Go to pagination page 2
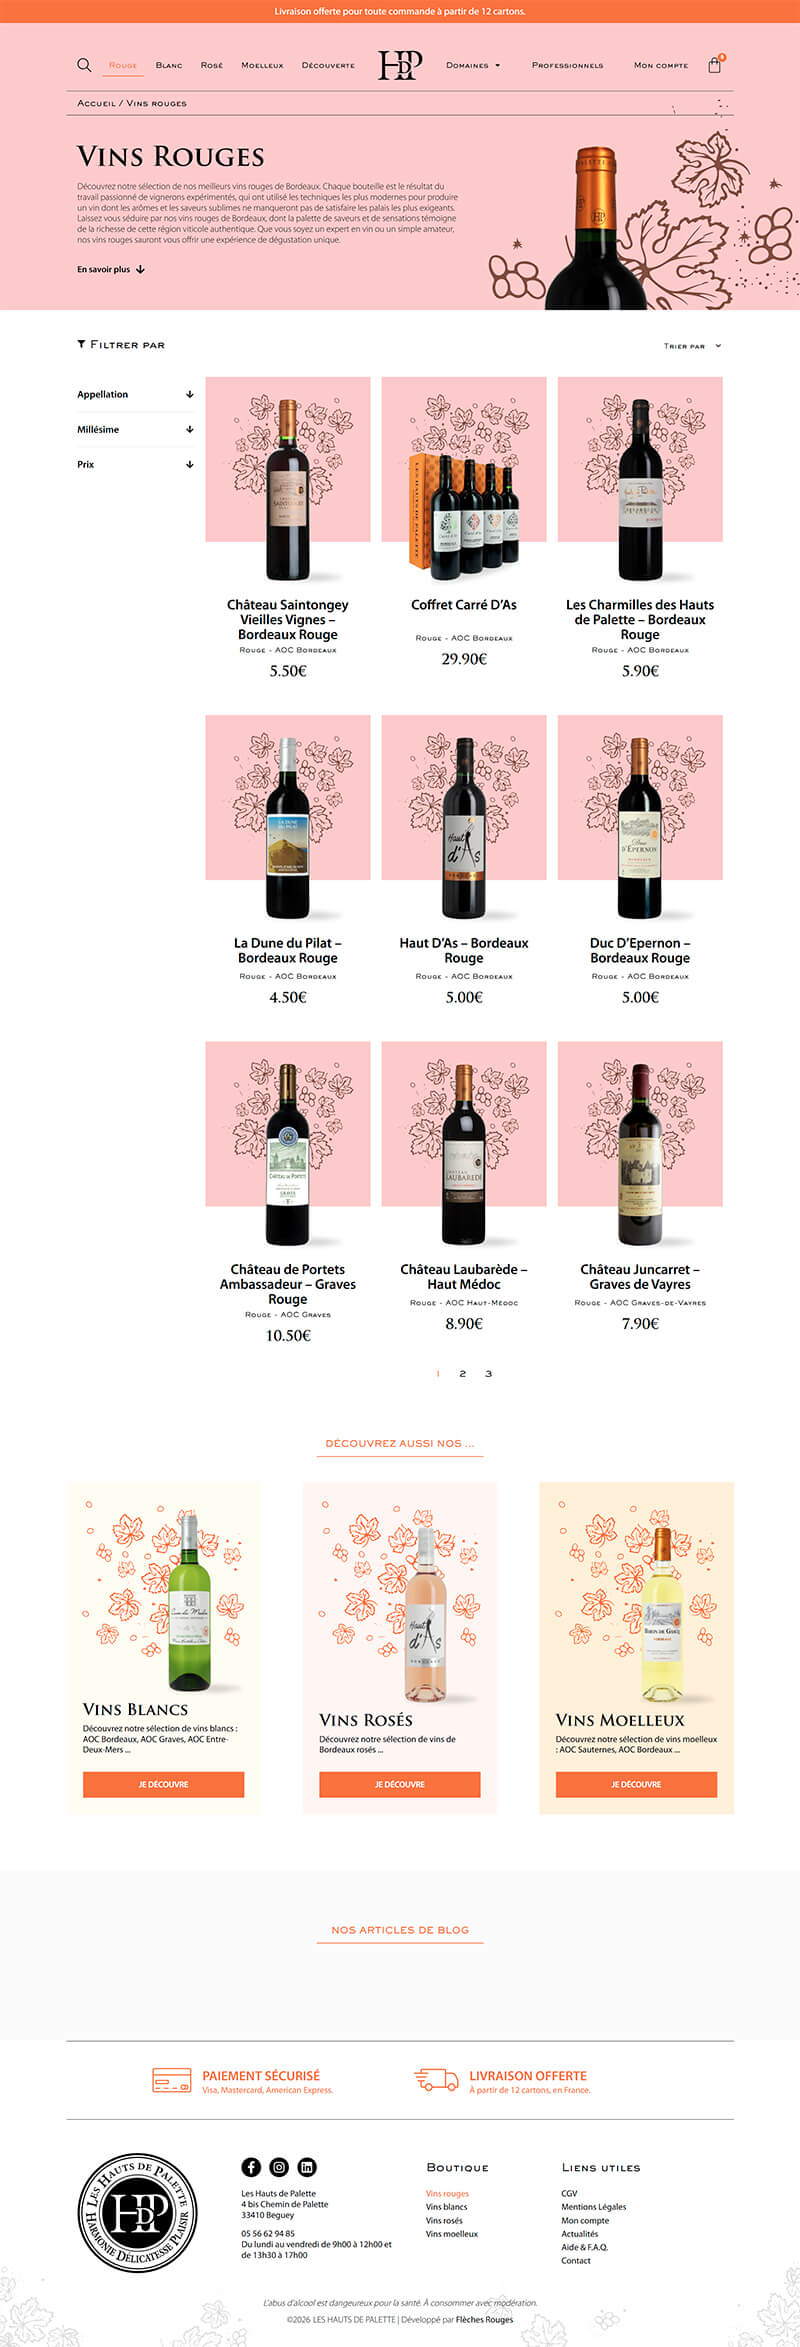800x2347 pixels. pyautogui.click(x=462, y=1373)
